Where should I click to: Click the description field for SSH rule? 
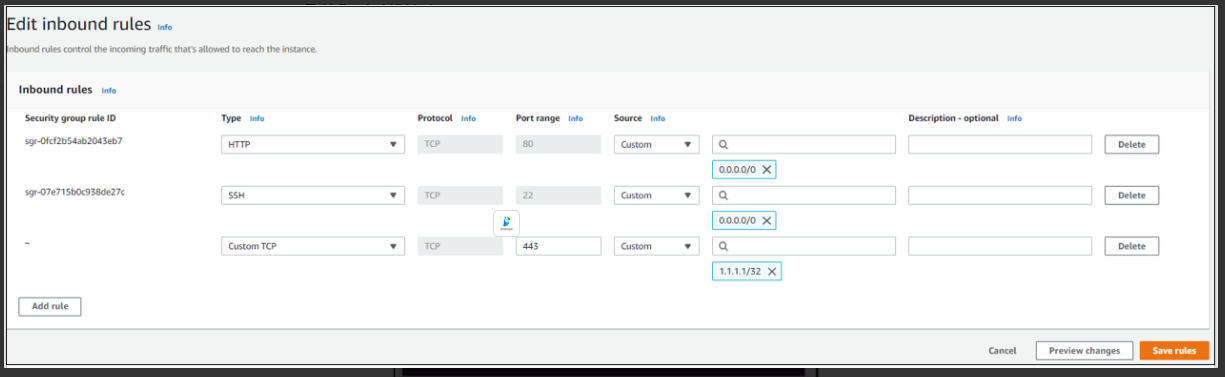(x=1000, y=195)
